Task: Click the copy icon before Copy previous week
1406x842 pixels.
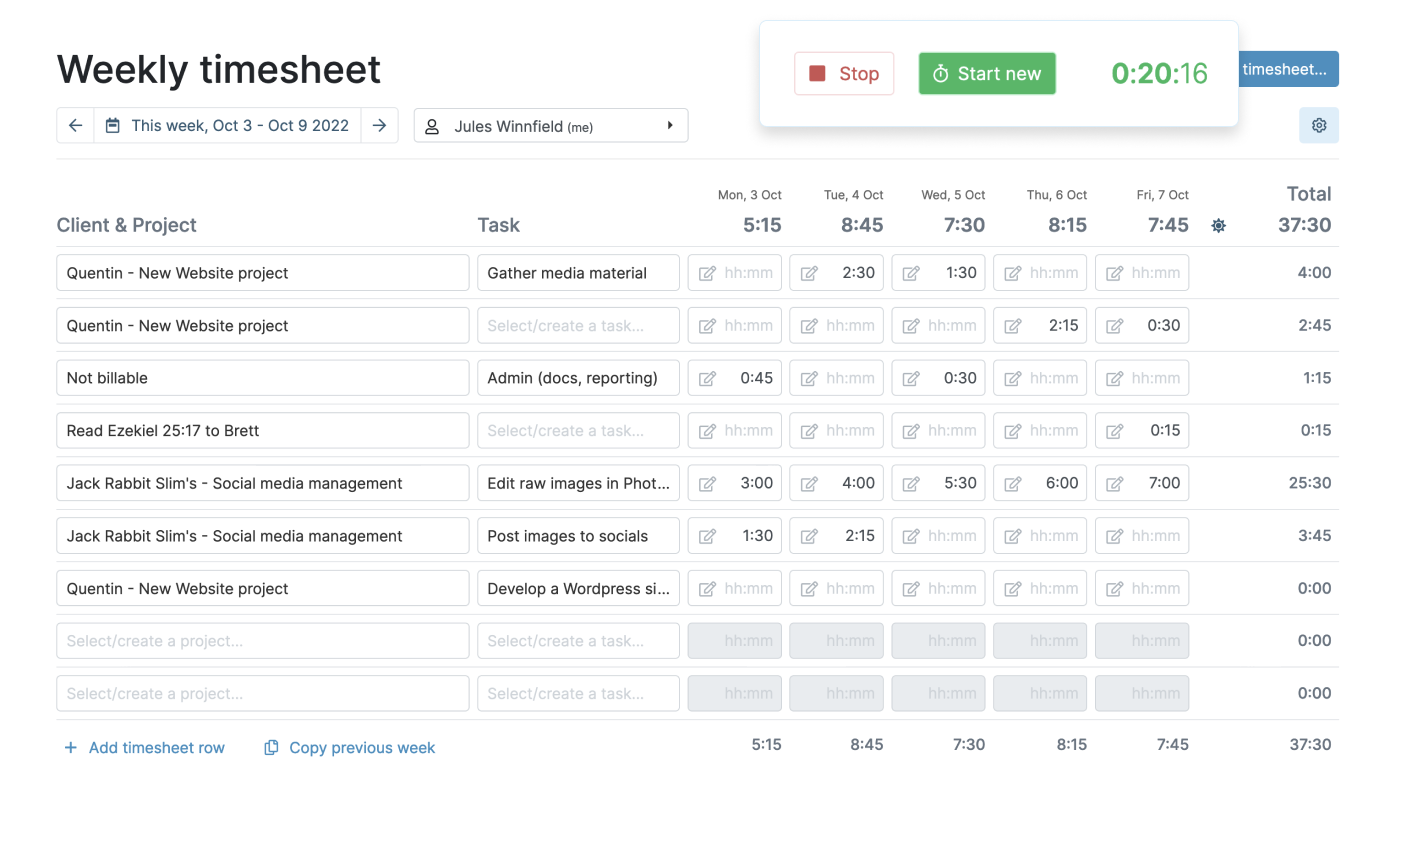Action: 271,747
